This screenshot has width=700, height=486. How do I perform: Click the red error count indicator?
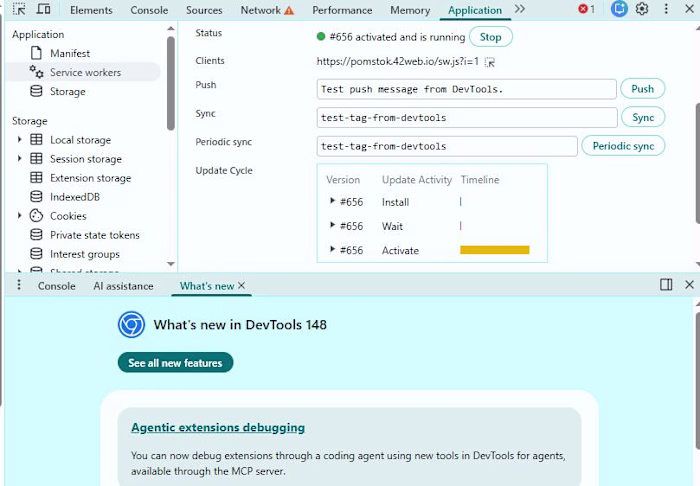click(587, 9)
